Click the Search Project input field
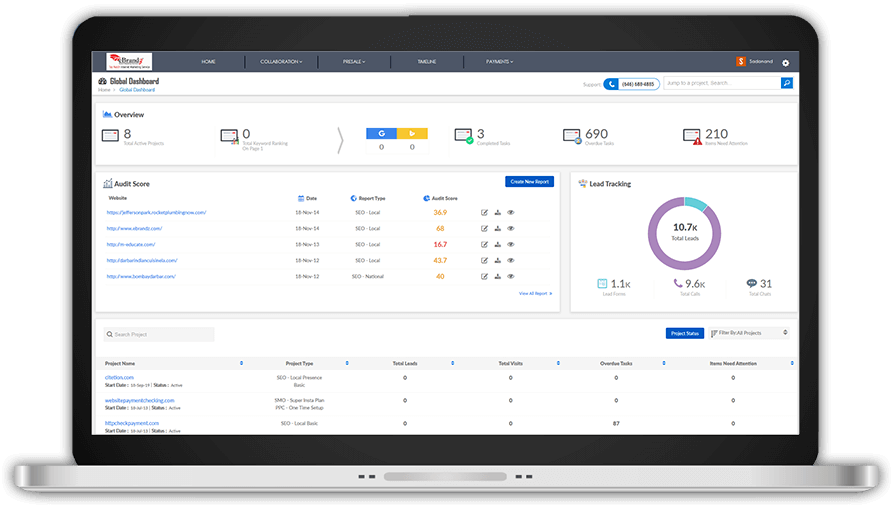The image size is (893, 506). point(160,334)
